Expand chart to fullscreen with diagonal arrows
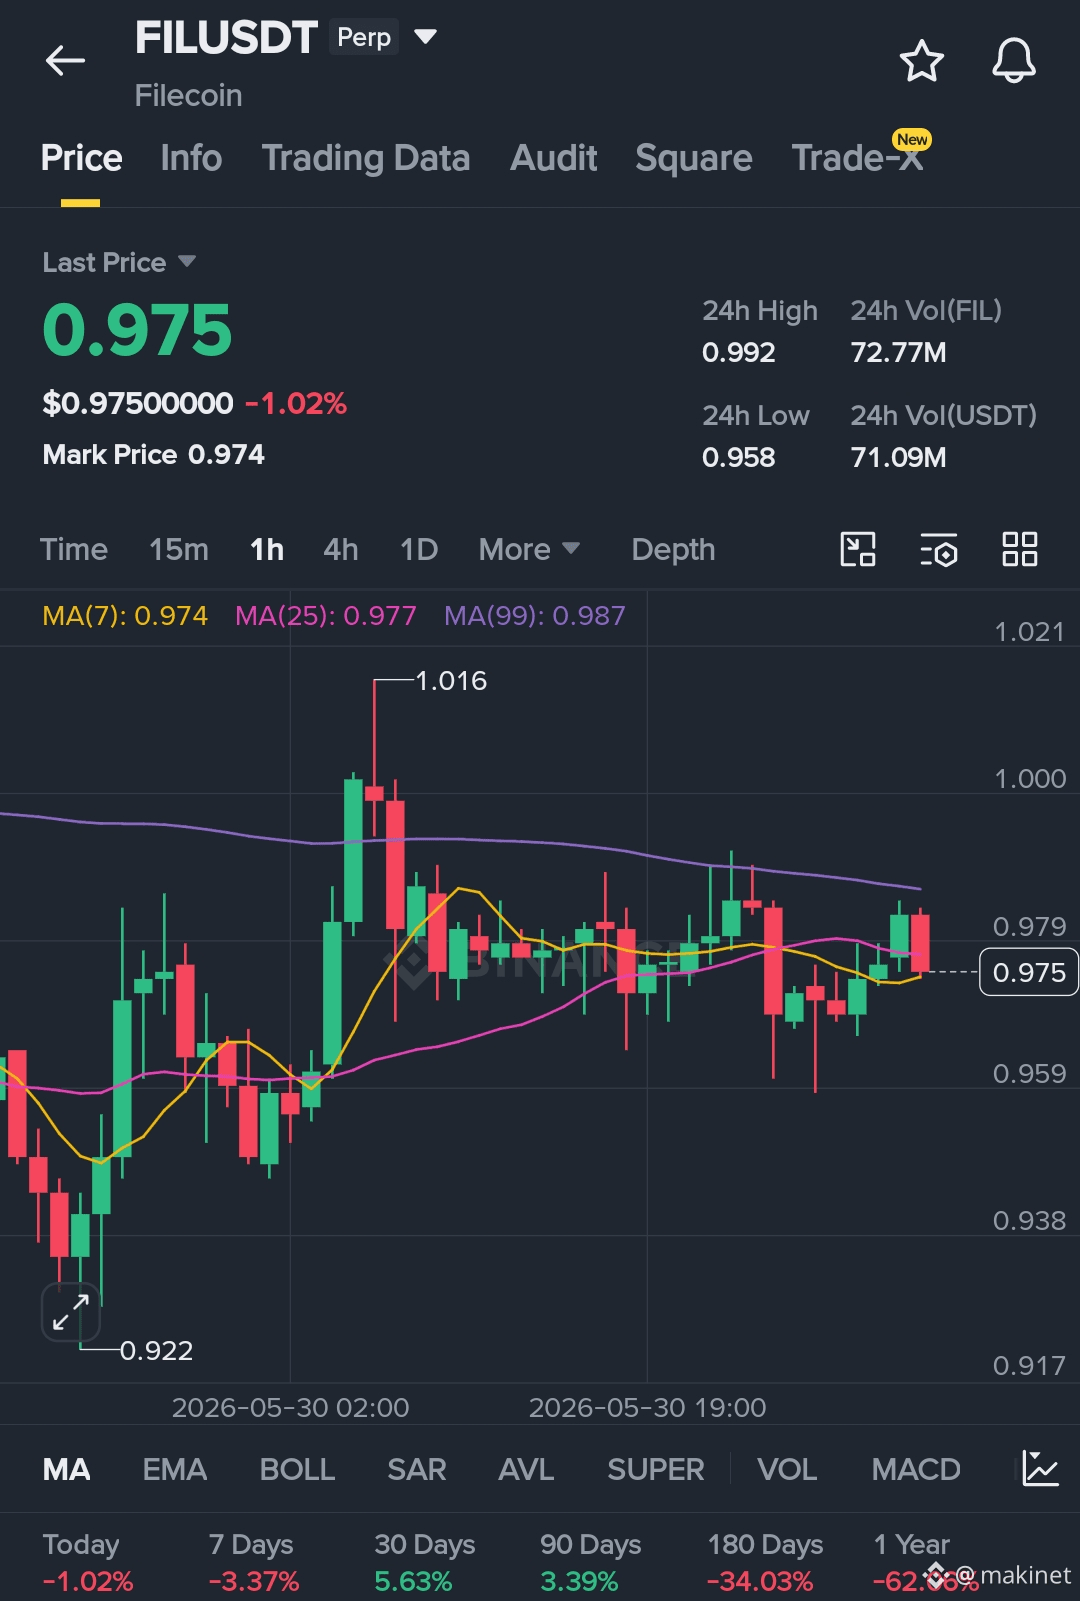1080x1601 pixels. pos(71,1312)
